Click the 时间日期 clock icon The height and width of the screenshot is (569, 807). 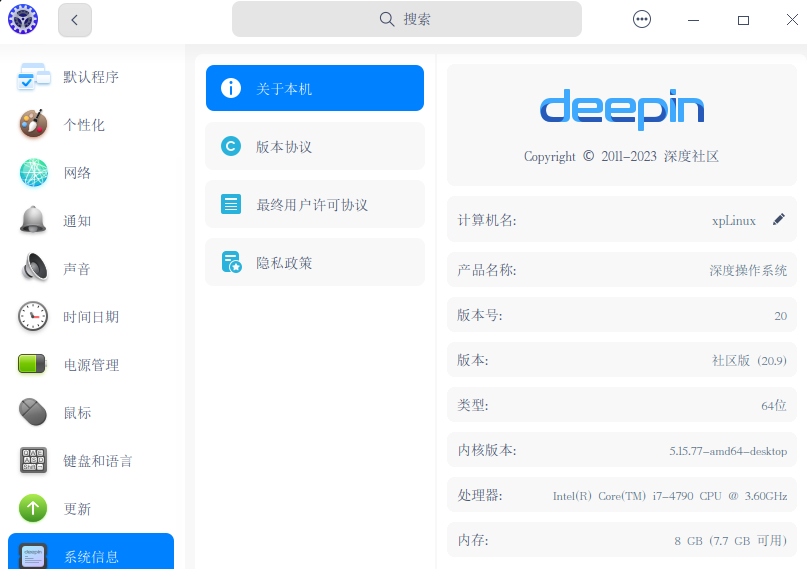tap(33, 316)
